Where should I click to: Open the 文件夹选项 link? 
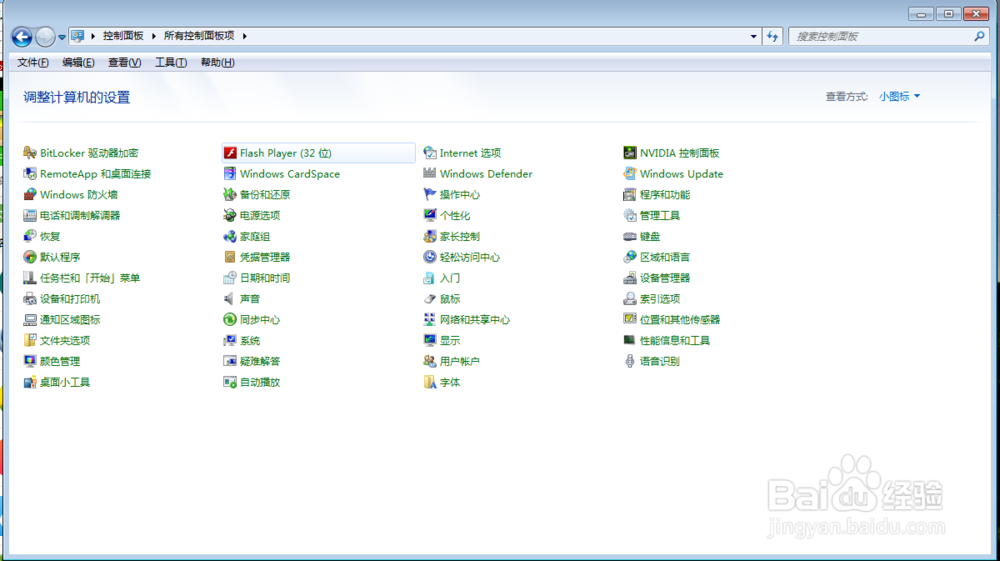65,340
